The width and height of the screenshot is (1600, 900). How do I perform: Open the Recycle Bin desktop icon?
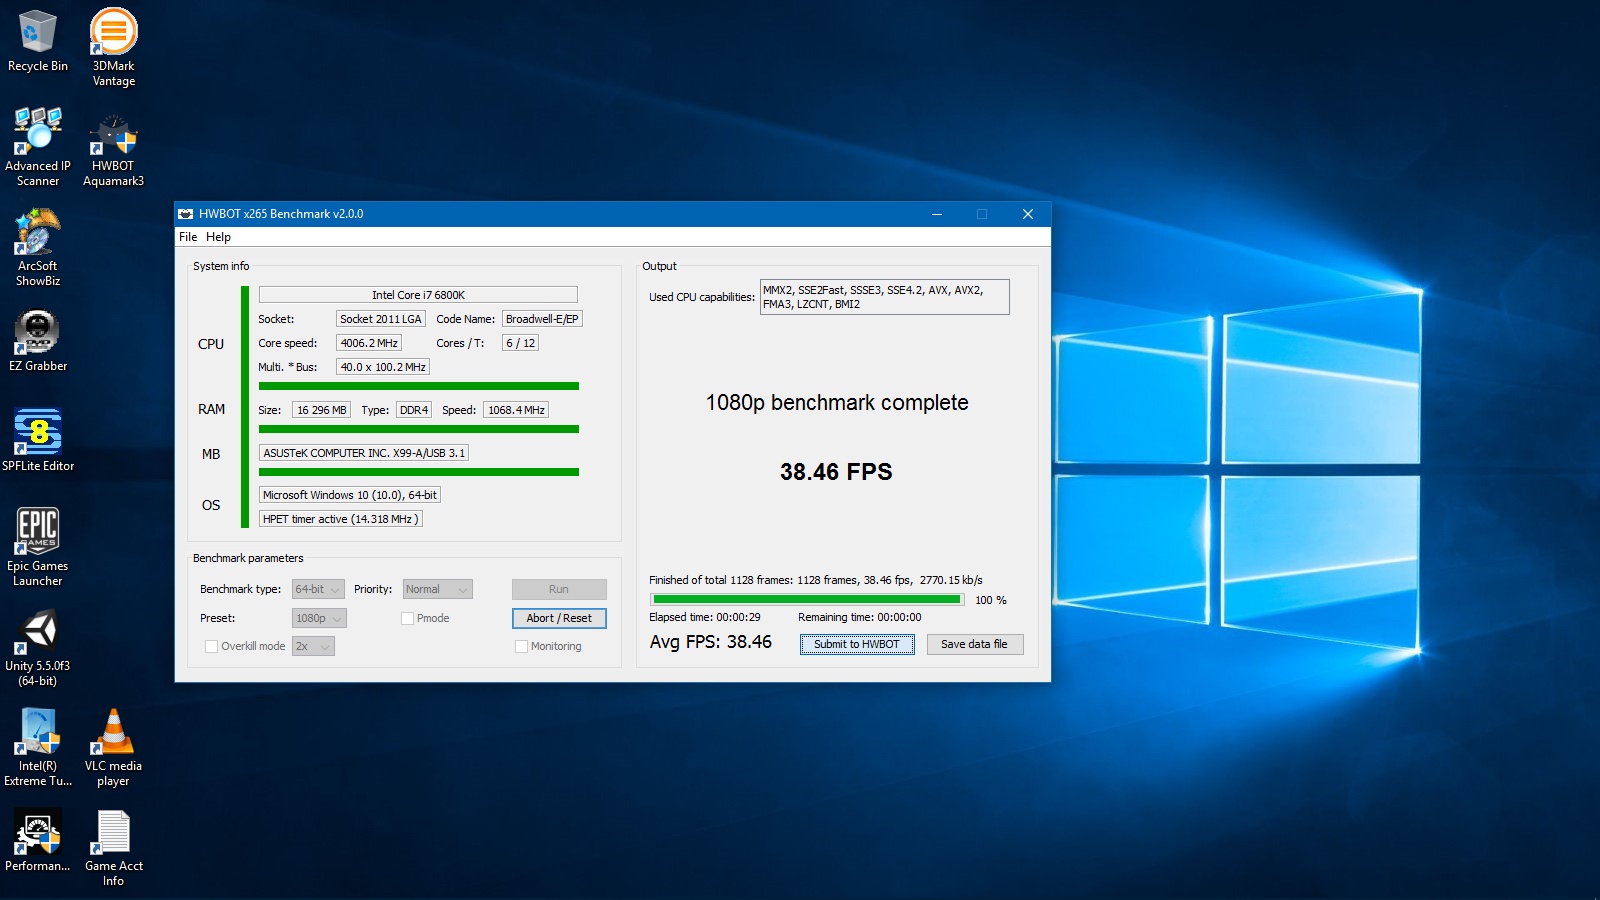coord(38,41)
